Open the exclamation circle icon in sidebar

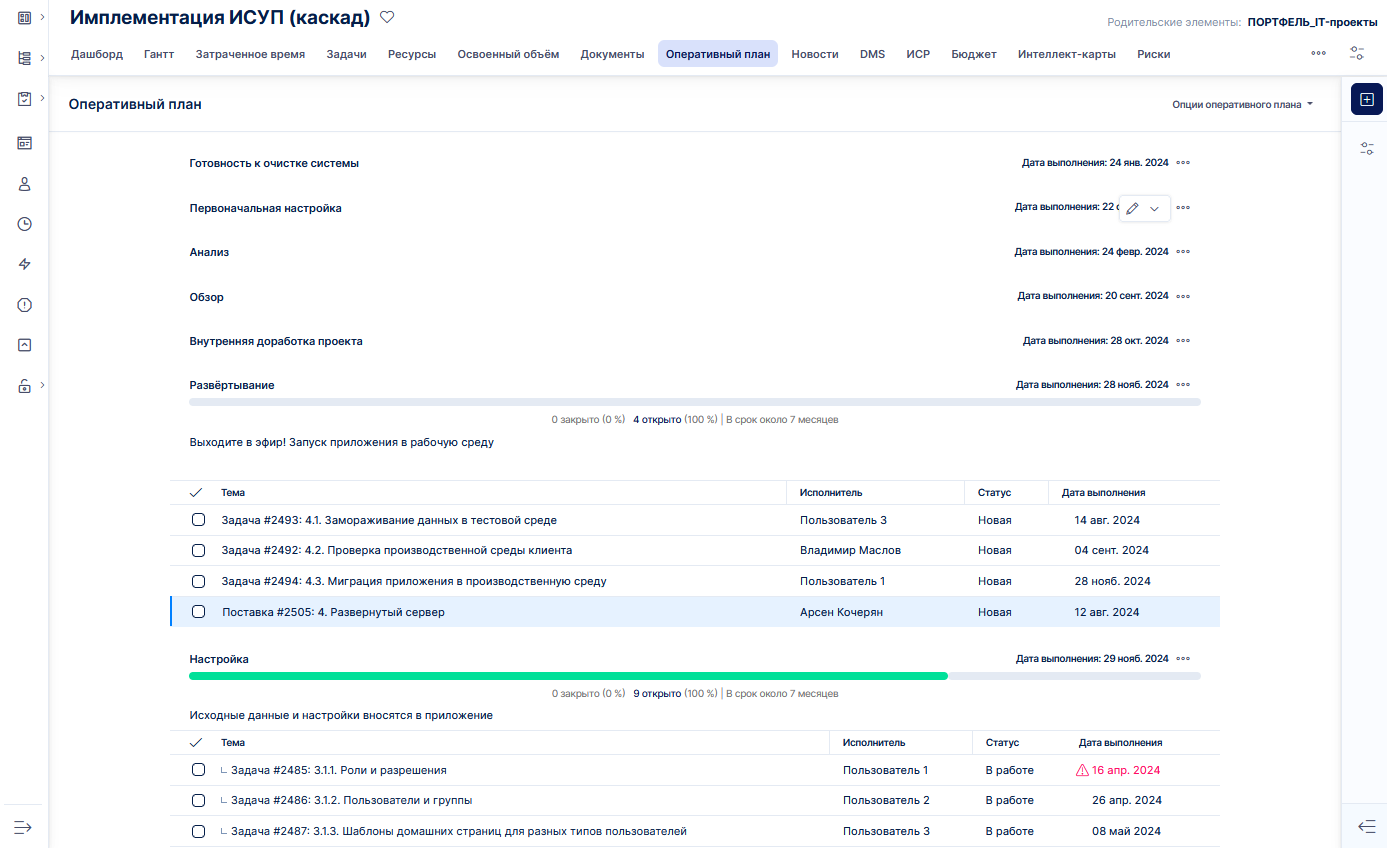[x=25, y=305]
